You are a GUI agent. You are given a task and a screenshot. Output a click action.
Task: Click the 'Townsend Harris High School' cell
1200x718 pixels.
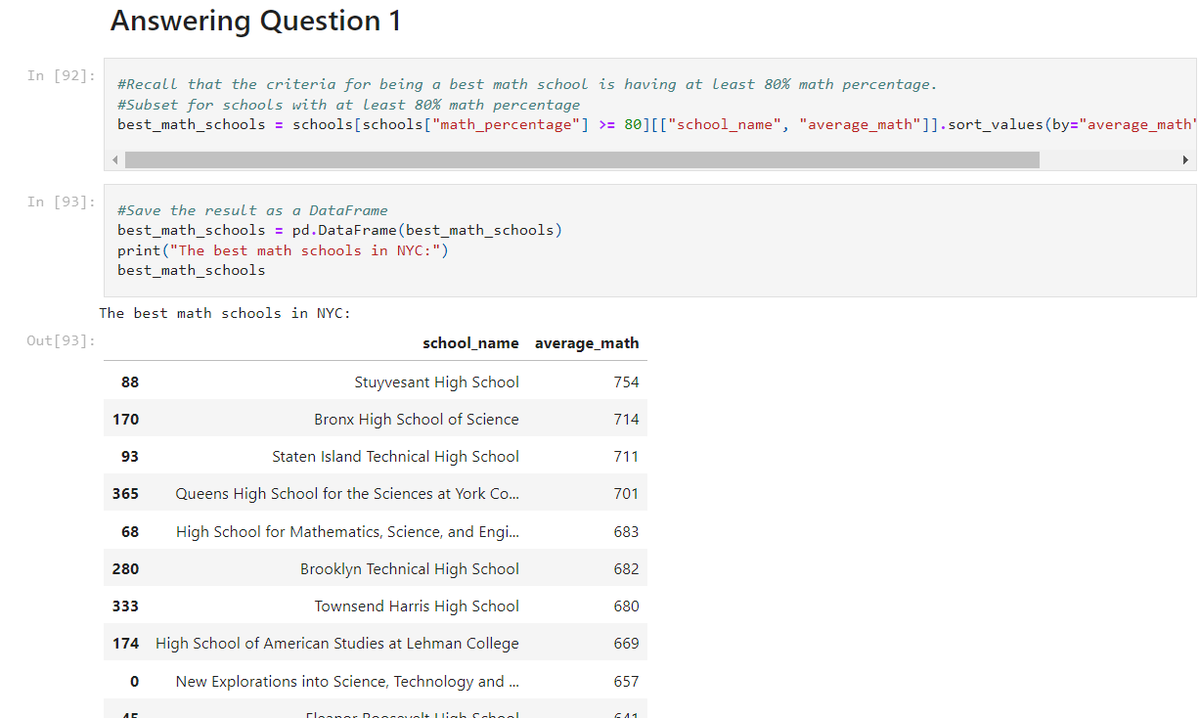coord(417,606)
